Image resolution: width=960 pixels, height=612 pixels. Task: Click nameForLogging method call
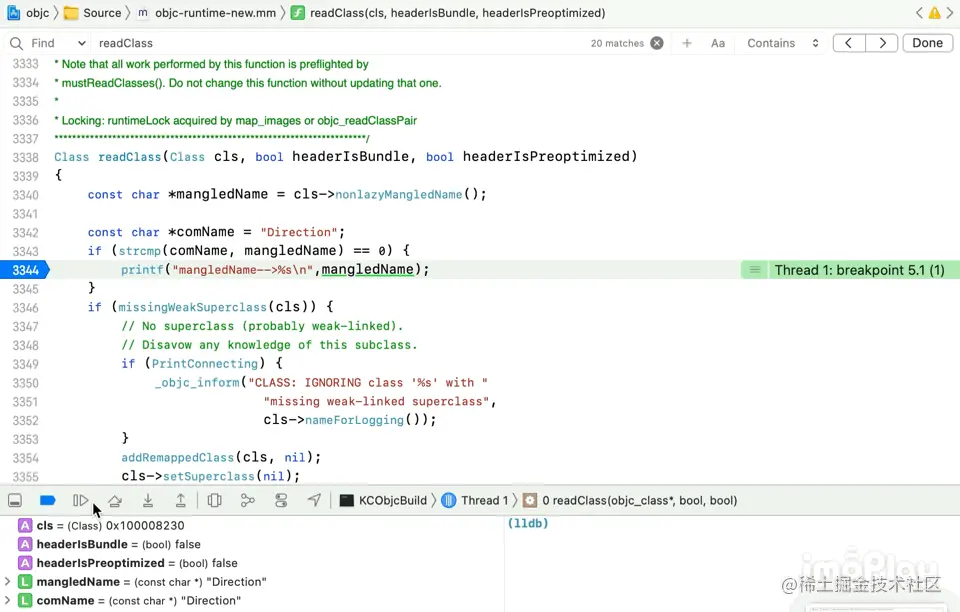point(354,420)
